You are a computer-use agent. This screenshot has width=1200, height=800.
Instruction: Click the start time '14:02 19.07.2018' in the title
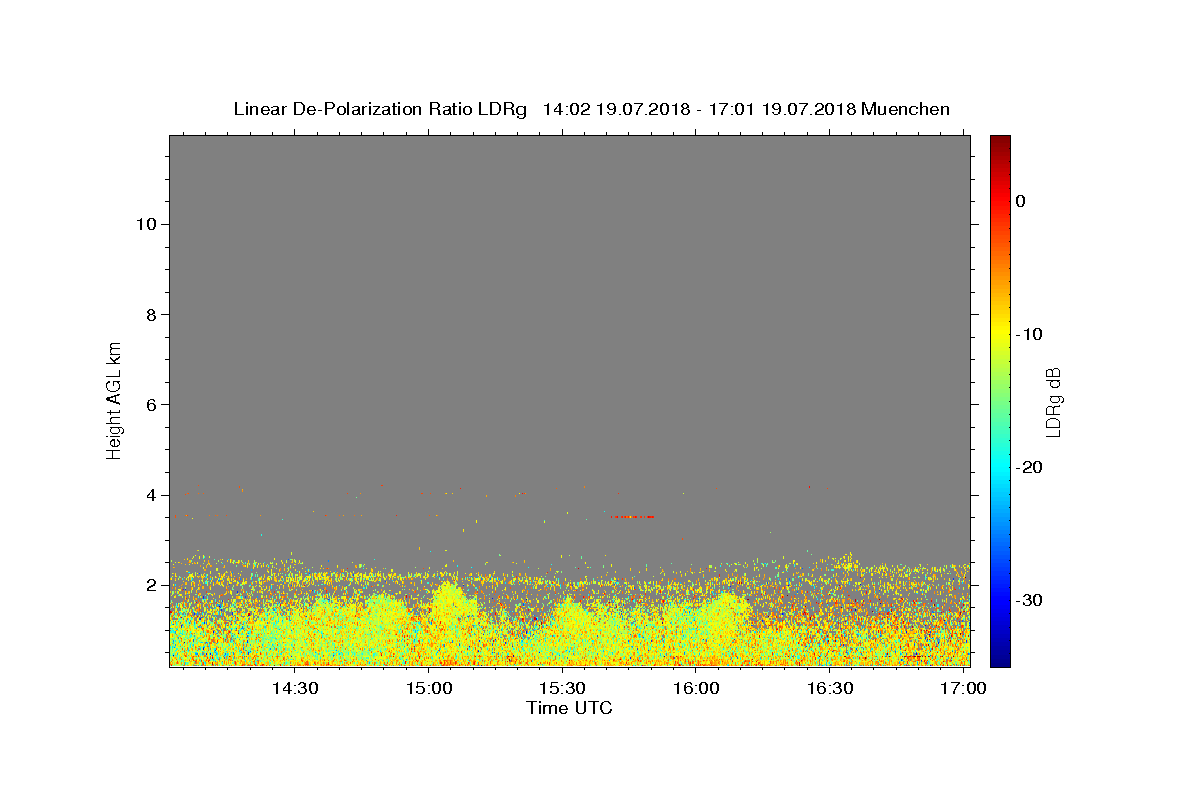point(616,109)
